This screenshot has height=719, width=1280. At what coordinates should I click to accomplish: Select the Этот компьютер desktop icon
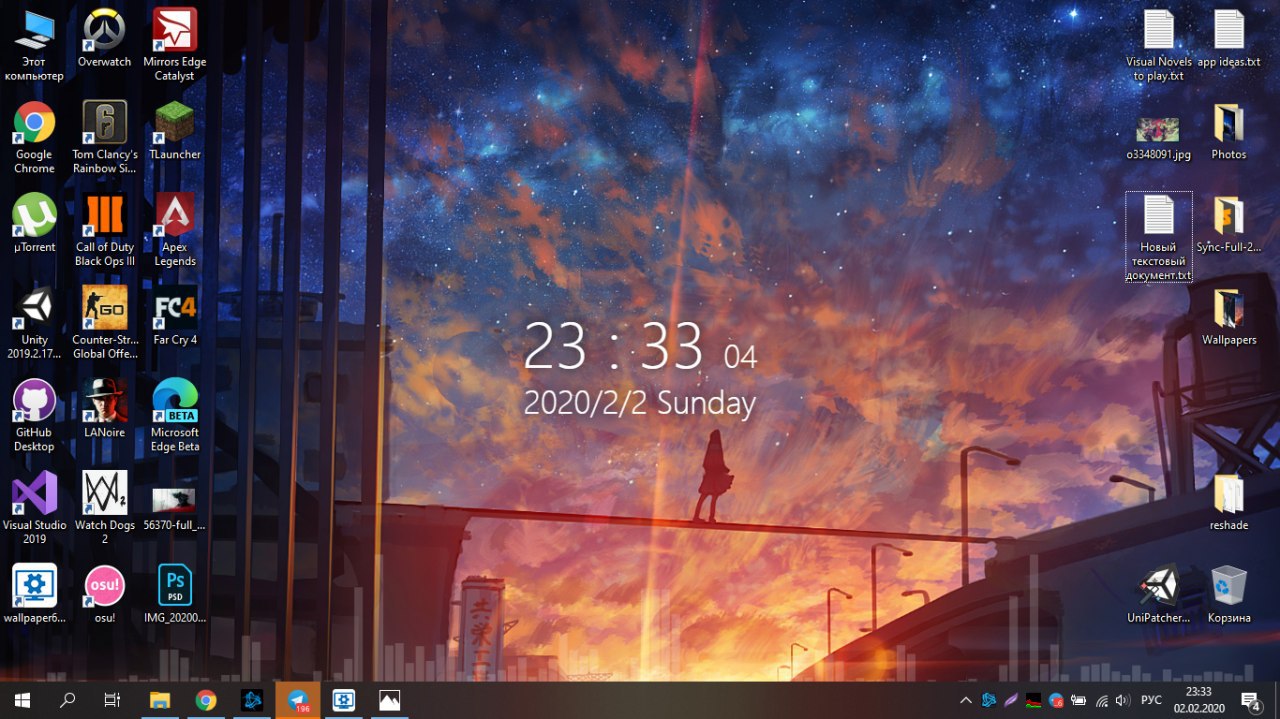[x=34, y=46]
